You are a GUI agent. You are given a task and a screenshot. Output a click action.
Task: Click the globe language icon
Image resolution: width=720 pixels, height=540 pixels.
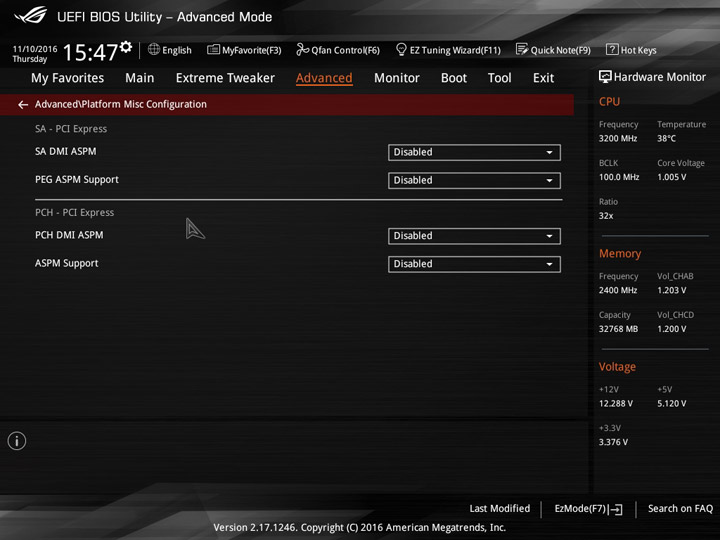[x=154, y=49]
